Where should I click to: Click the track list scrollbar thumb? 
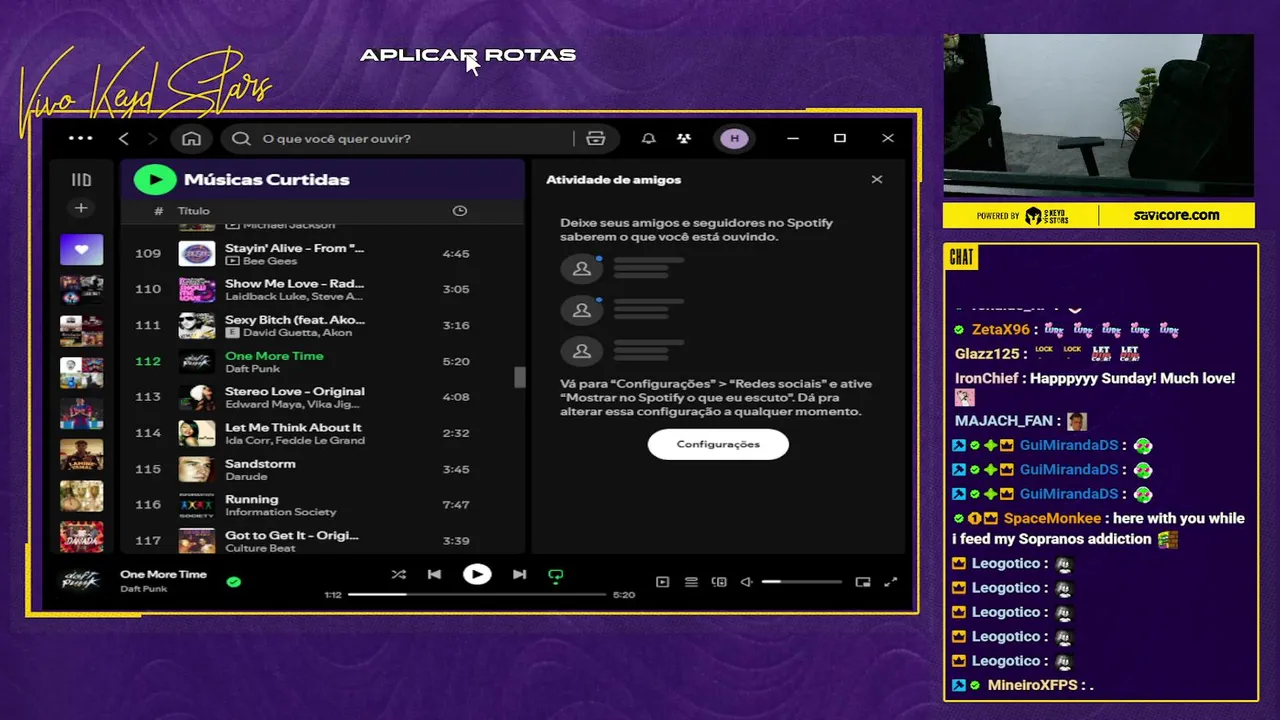[x=520, y=377]
